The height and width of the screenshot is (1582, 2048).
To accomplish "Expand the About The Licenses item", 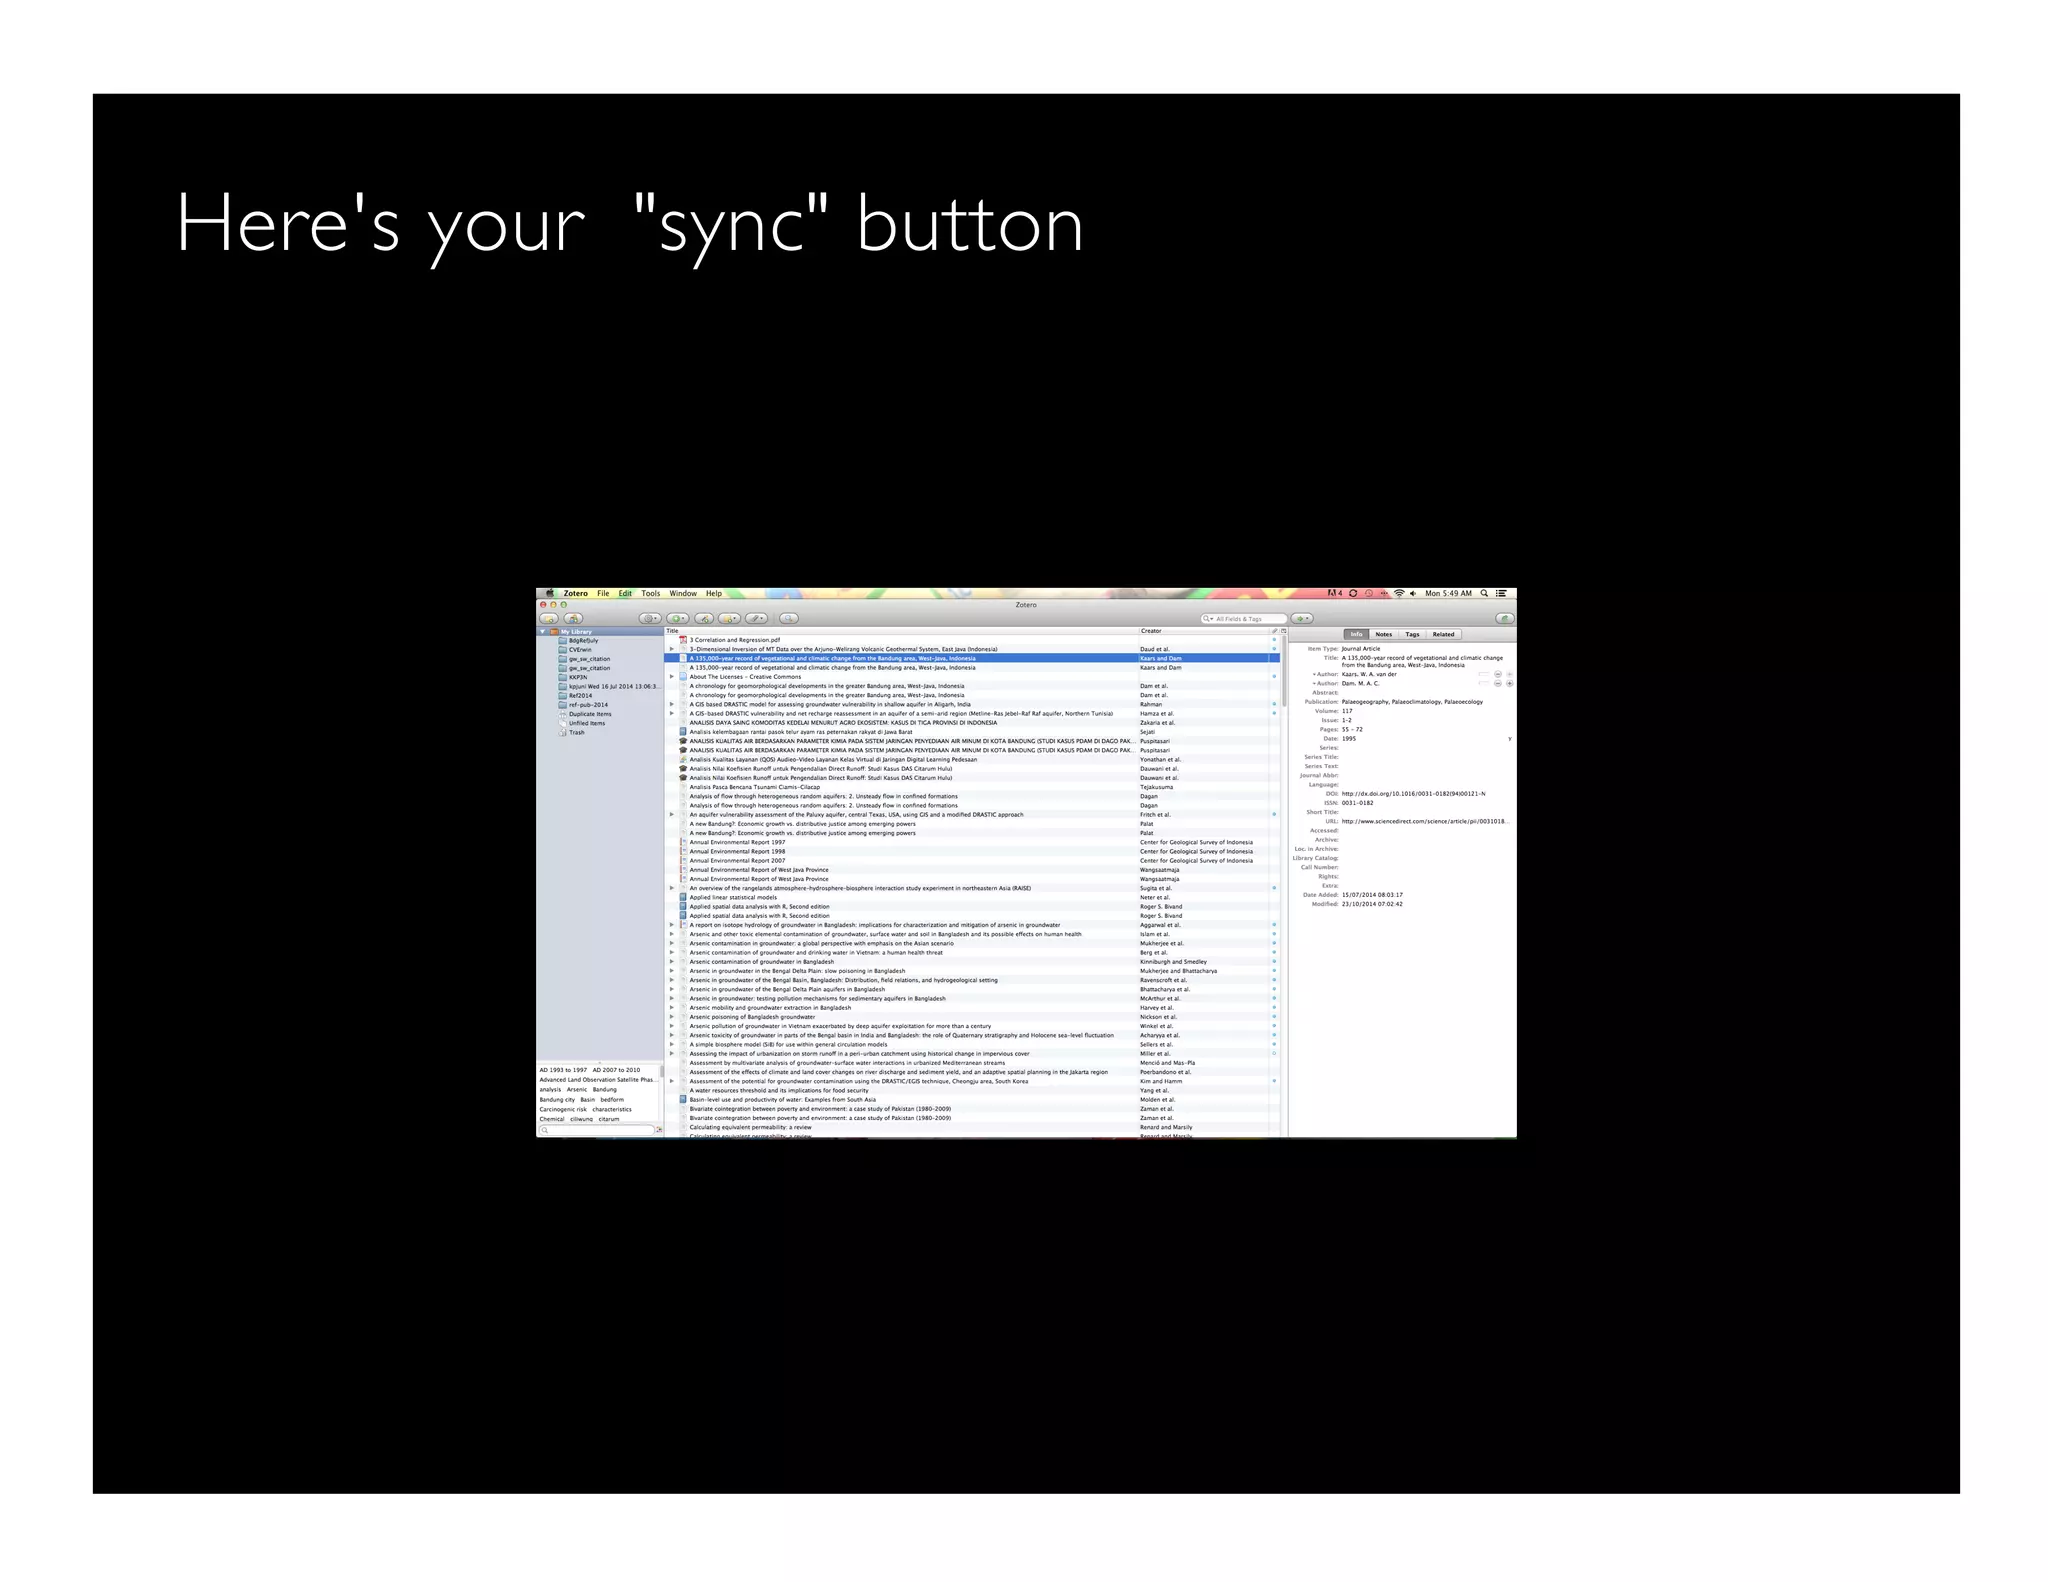I will pos(672,677).
